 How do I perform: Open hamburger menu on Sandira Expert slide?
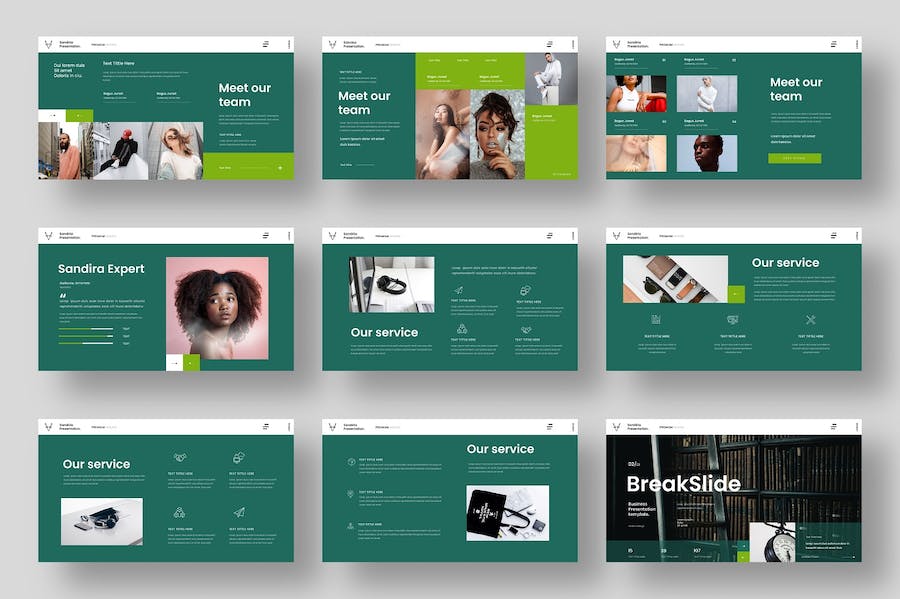[266, 236]
